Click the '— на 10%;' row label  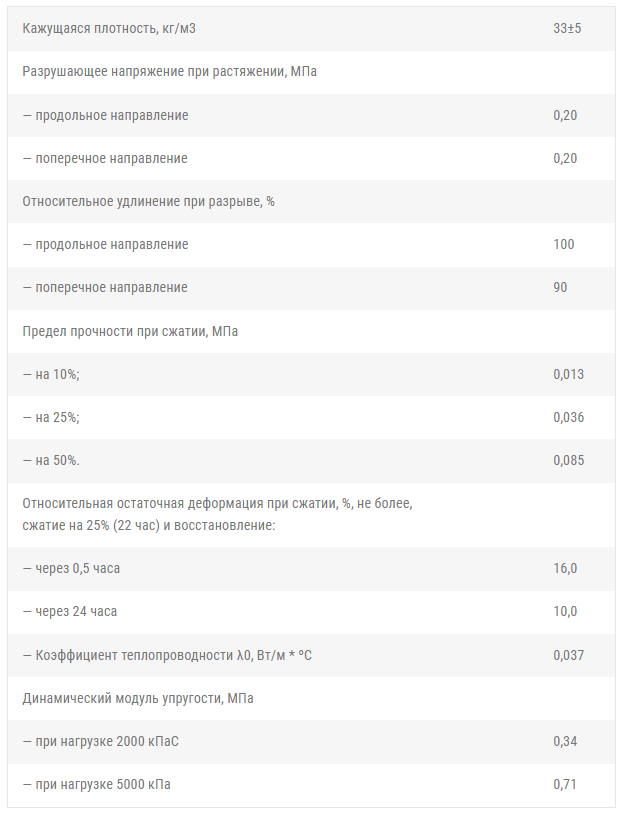coord(51,374)
